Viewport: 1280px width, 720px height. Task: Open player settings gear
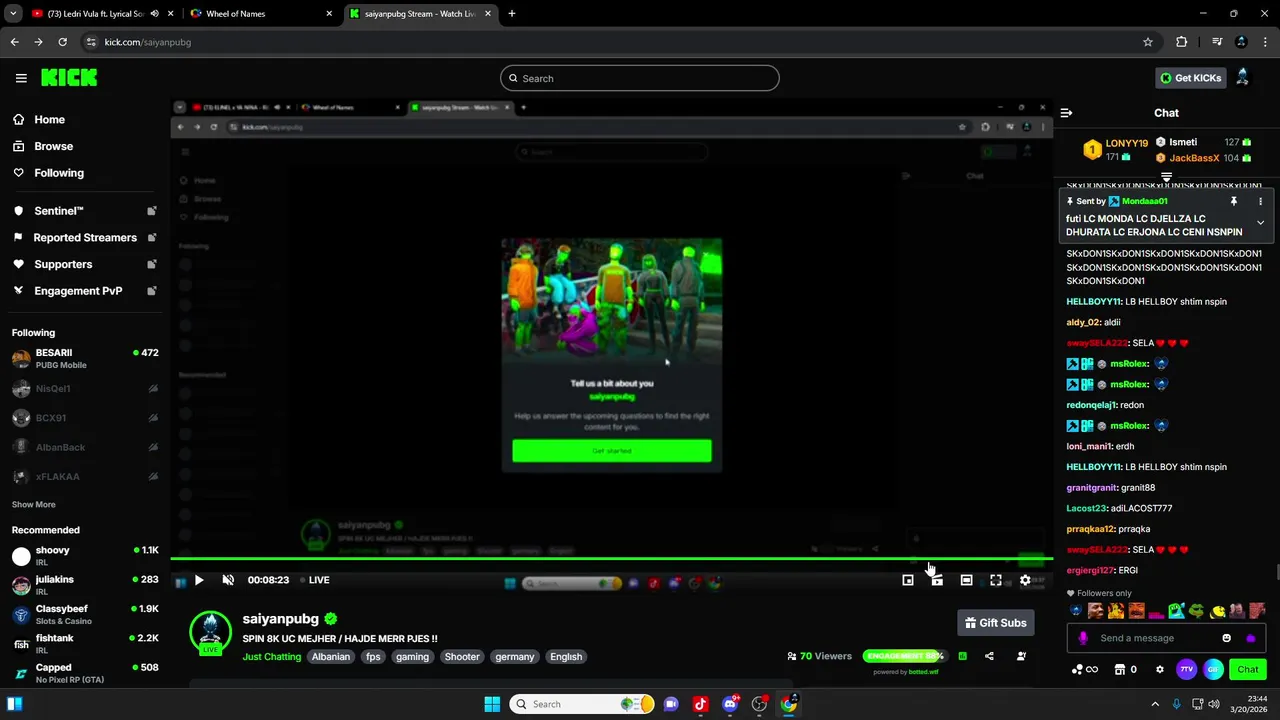1025,580
